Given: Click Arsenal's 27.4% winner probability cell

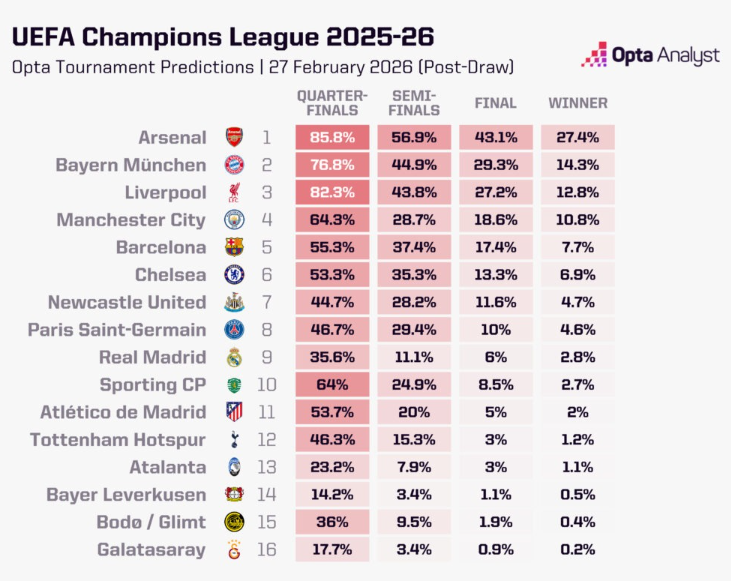Looking at the screenshot, I should pos(578,137).
